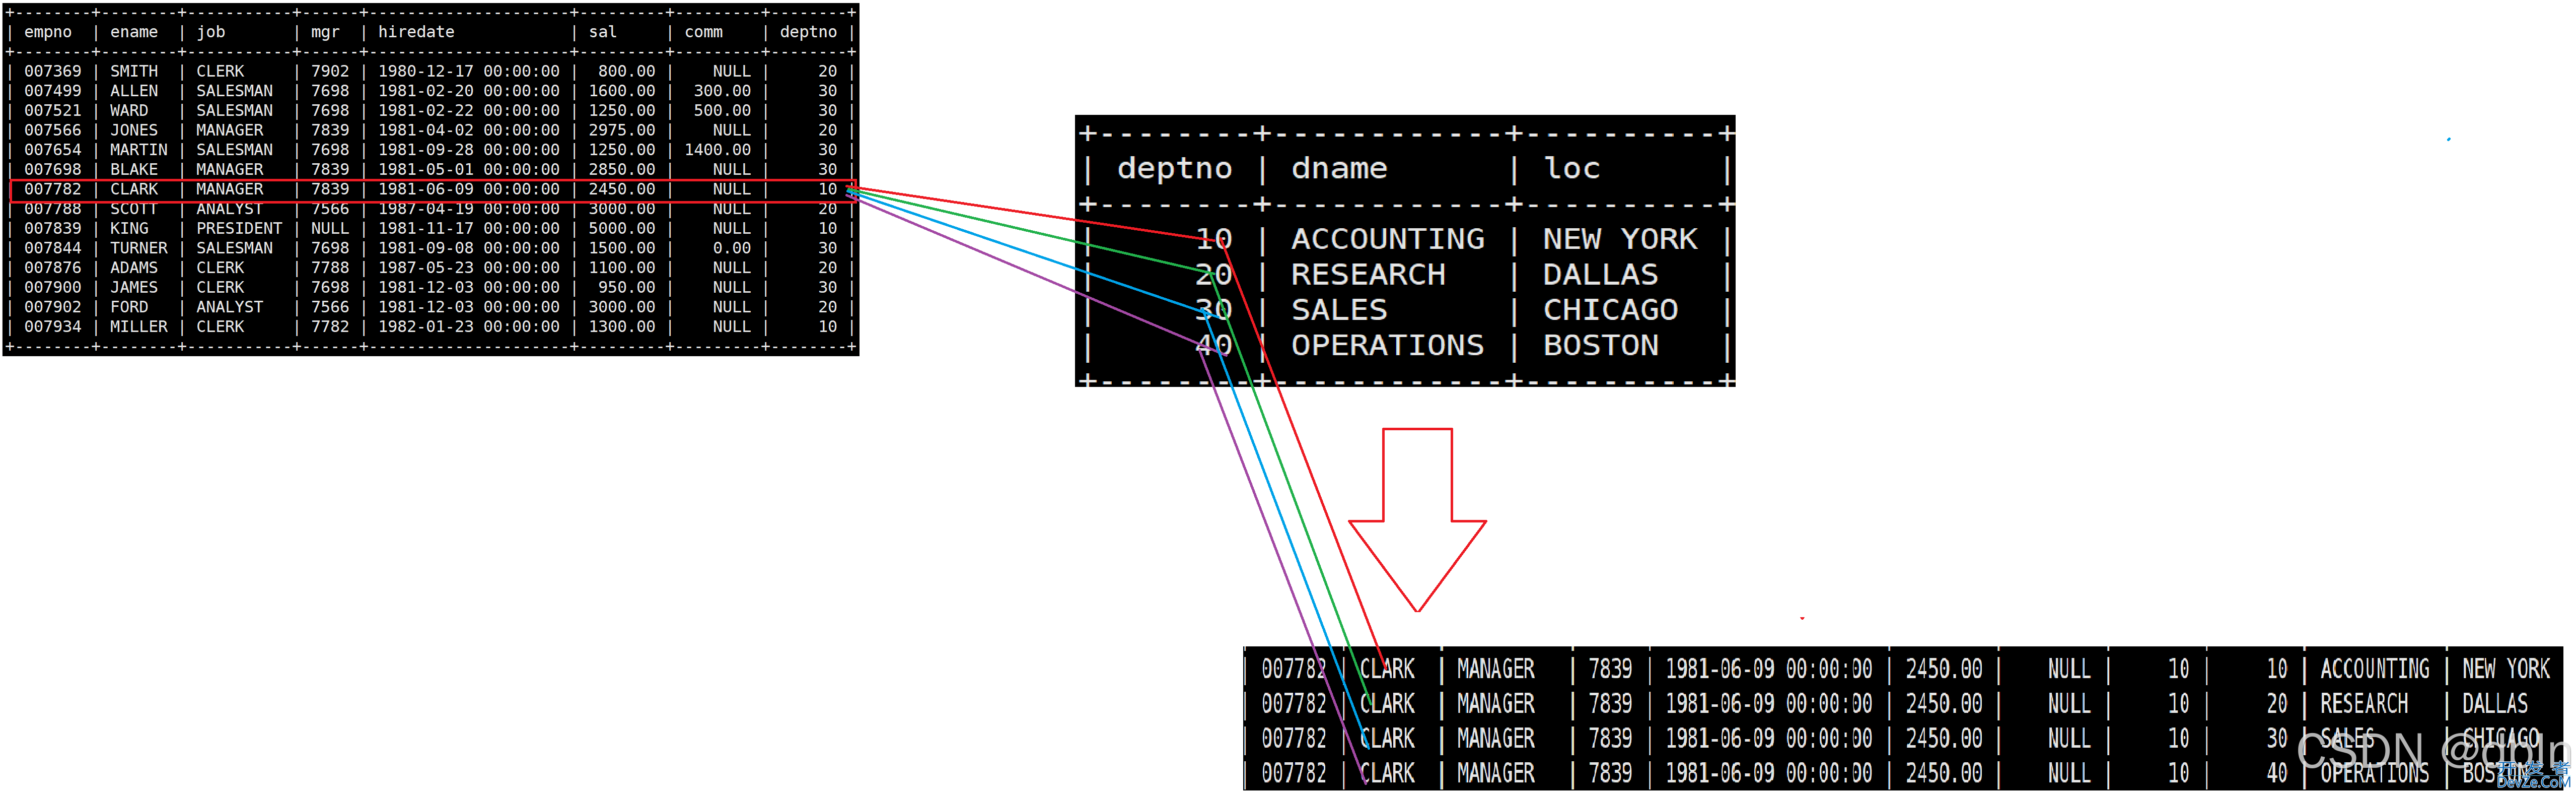
Task: Click empno 007934 cell
Action: pyautogui.click(x=53, y=327)
